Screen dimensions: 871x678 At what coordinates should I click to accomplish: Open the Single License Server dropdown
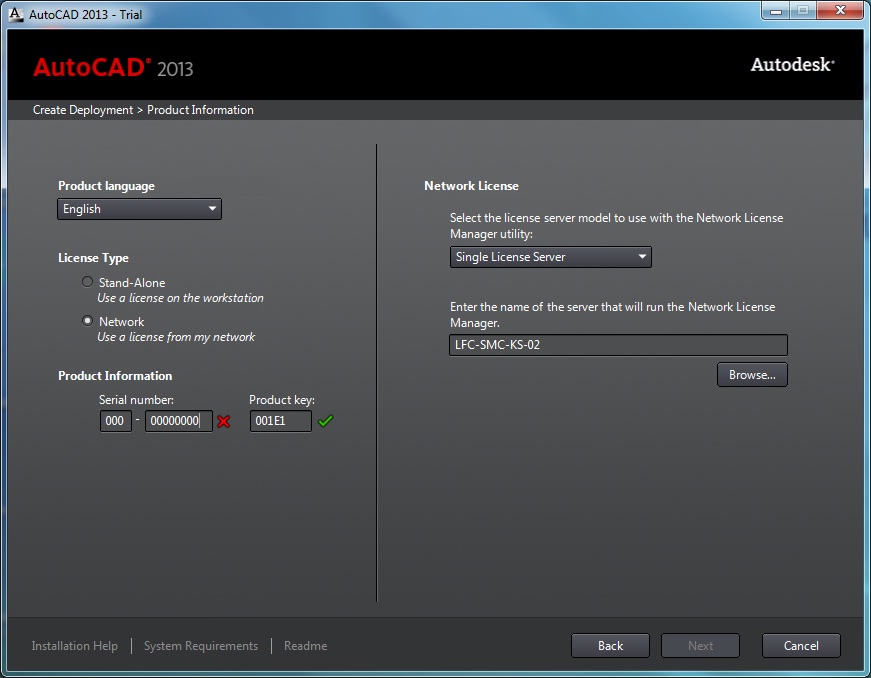coord(550,257)
